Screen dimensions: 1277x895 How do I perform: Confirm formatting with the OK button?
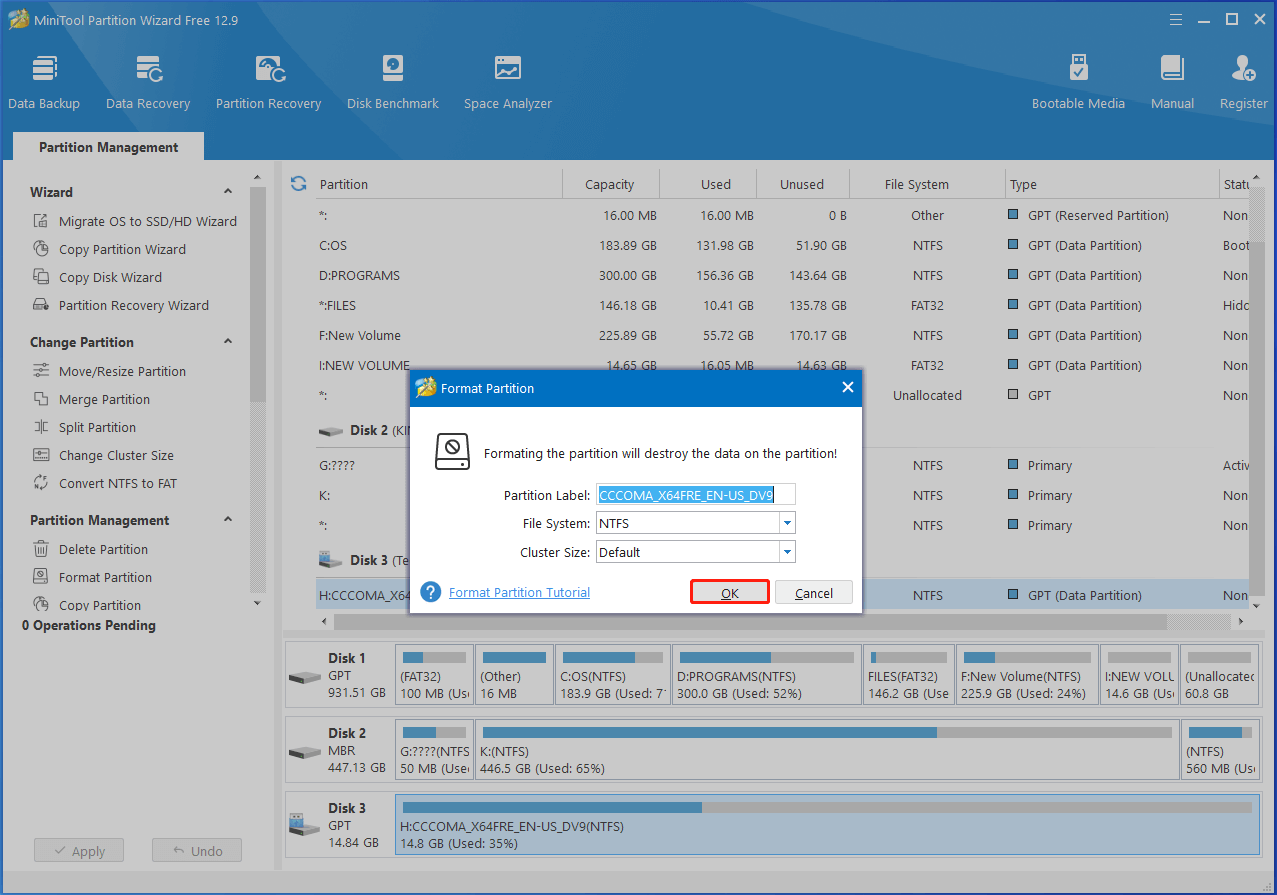(730, 593)
